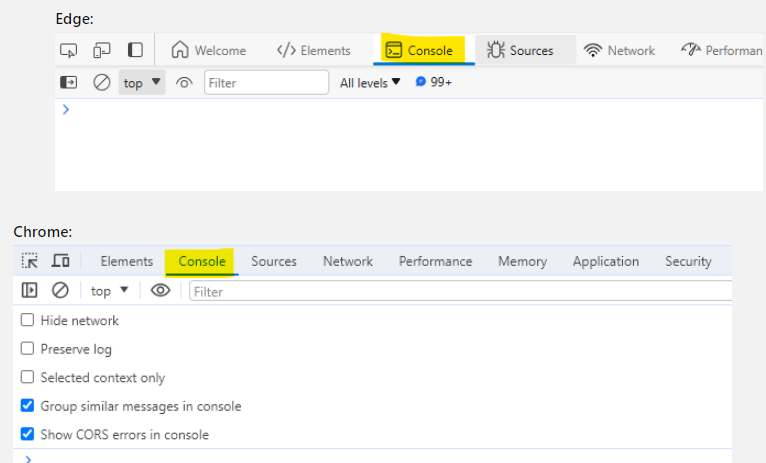Open Edge All levels dropdown
Image resolution: width=766 pixels, height=463 pixels.
tap(370, 83)
